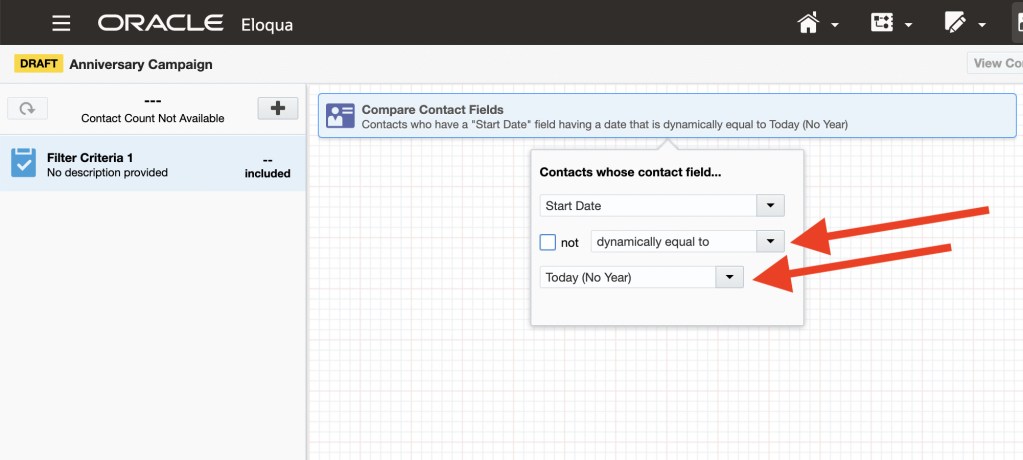Click 'Contact Count Not Available' text
The width and height of the screenshot is (1023, 460).
pyautogui.click(x=153, y=118)
